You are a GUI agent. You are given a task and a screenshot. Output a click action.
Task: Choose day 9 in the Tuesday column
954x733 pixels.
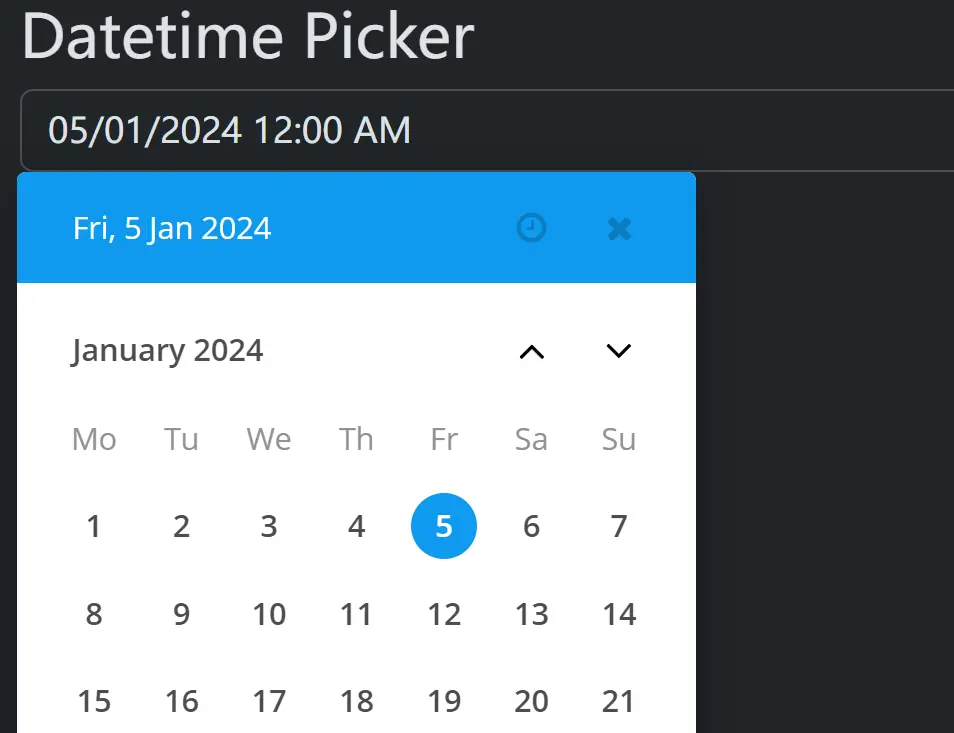[181, 614]
